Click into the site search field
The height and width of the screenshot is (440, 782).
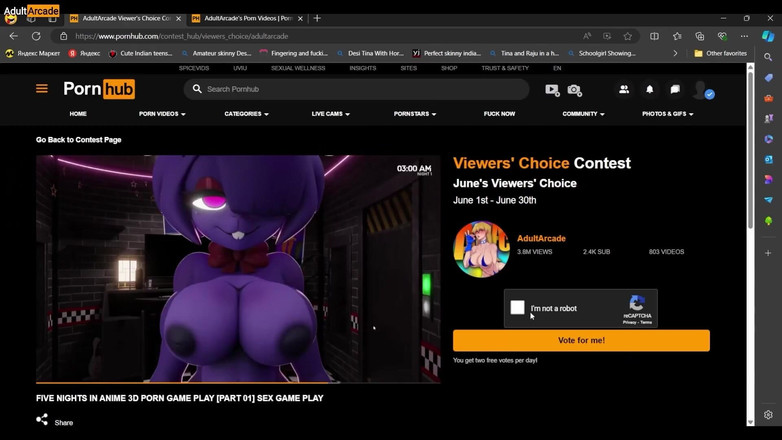tap(360, 89)
